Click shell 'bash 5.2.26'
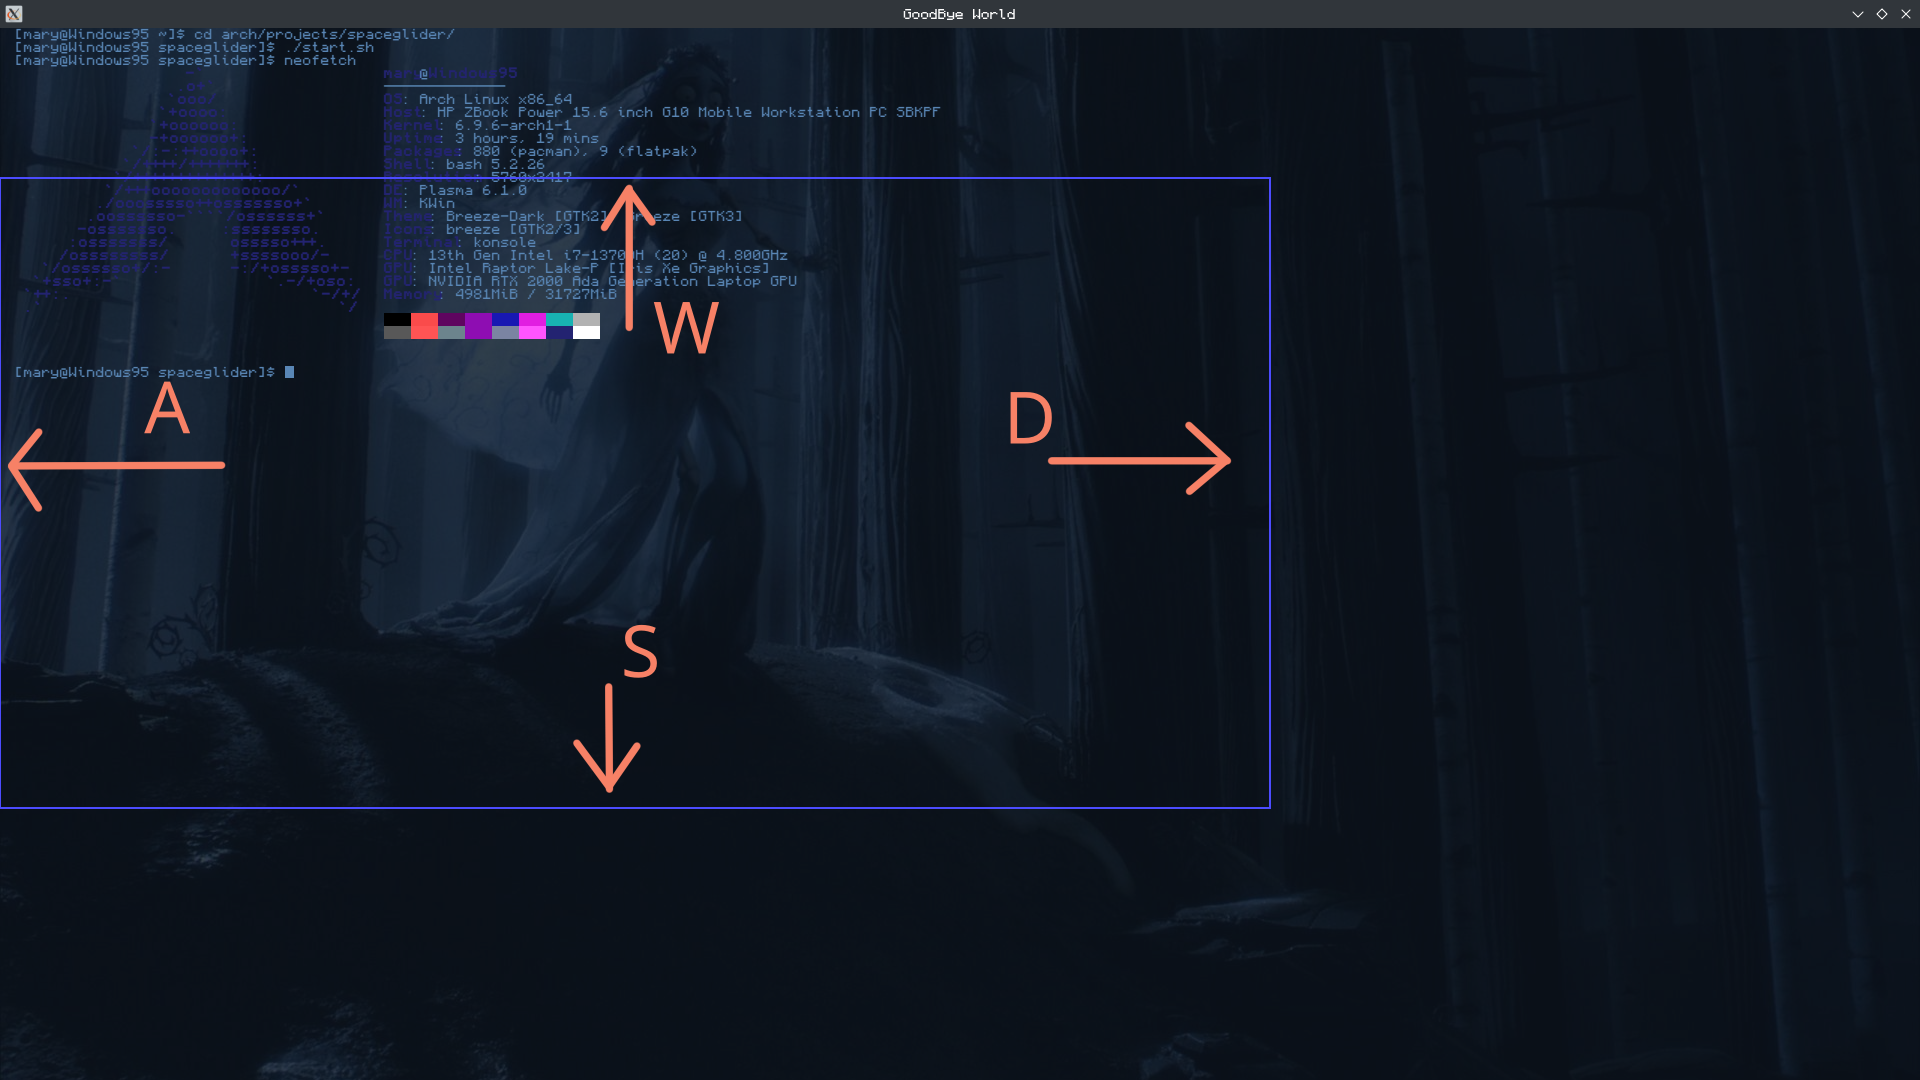Image resolution: width=1920 pixels, height=1080 pixels. pyautogui.click(x=495, y=164)
